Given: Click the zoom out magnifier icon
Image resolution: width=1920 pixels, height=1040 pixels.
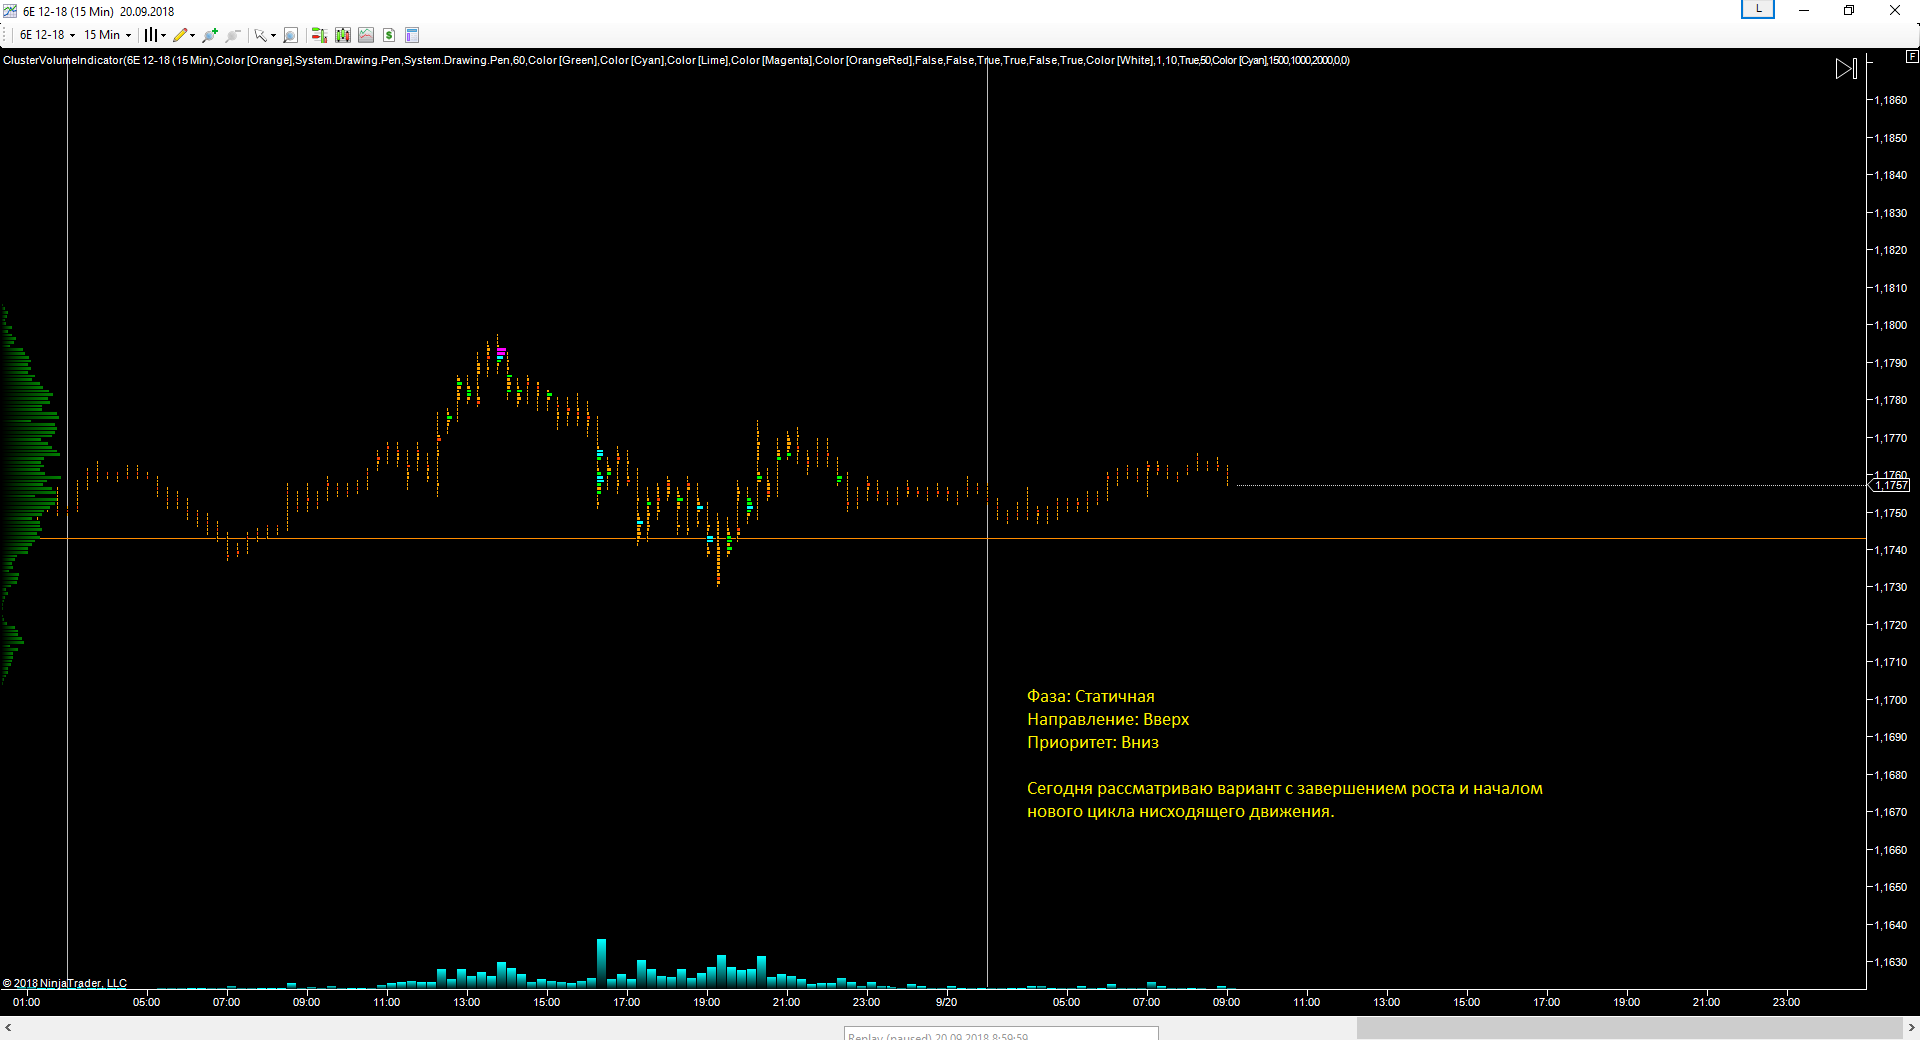Looking at the screenshot, I should pyautogui.click(x=233, y=35).
